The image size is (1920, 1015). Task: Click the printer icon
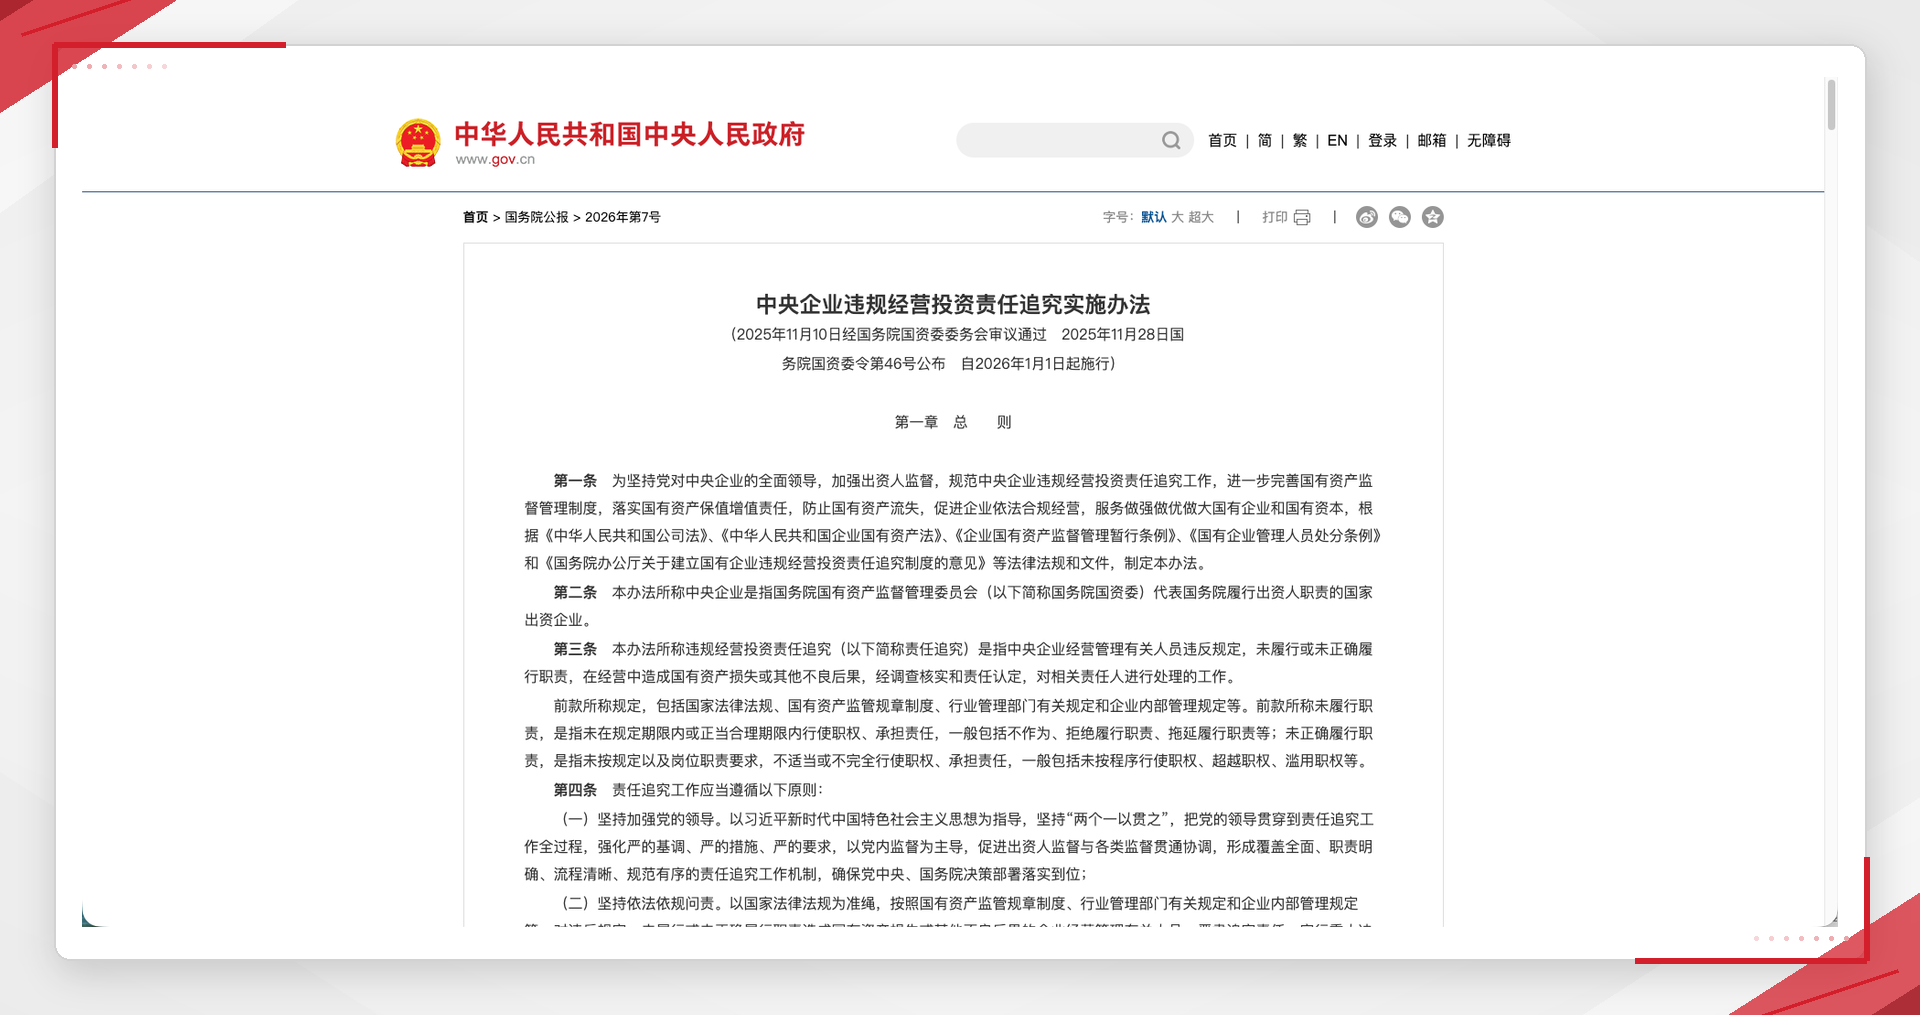point(1302,217)
